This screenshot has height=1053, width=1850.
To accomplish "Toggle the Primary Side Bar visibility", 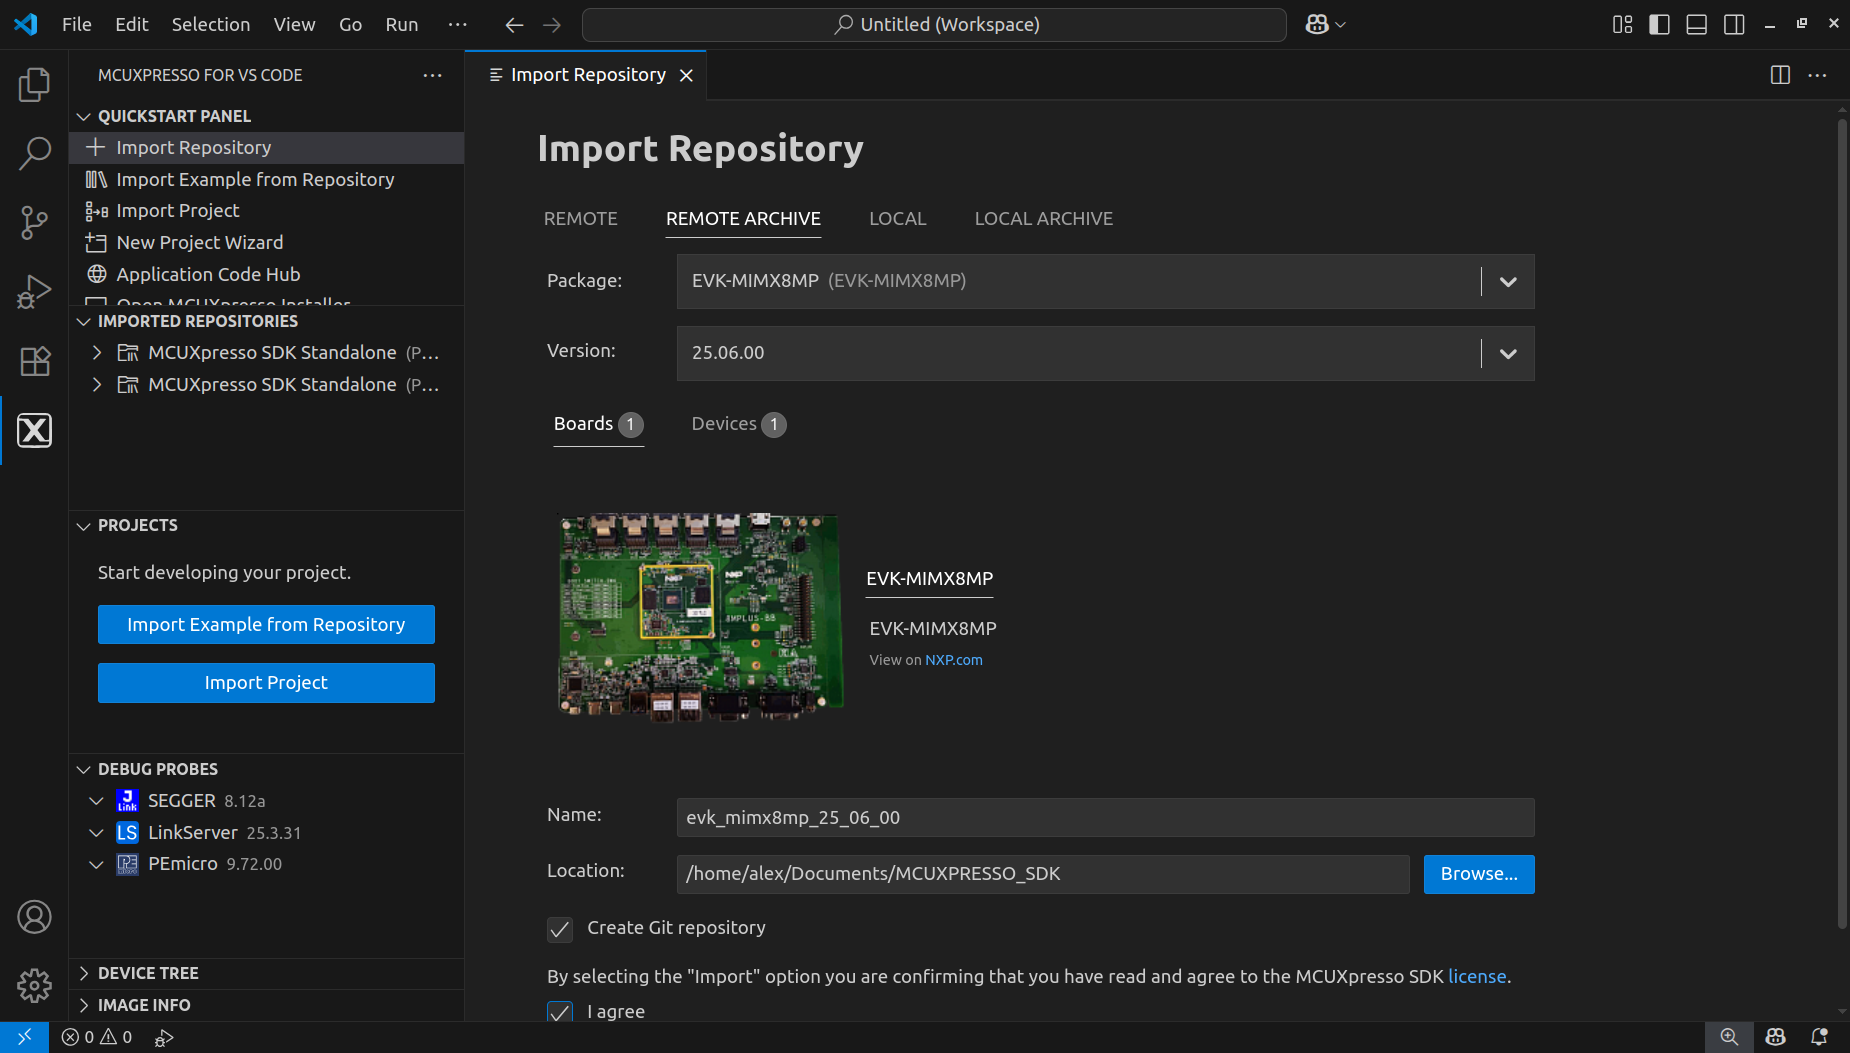I will [1659, 24].
